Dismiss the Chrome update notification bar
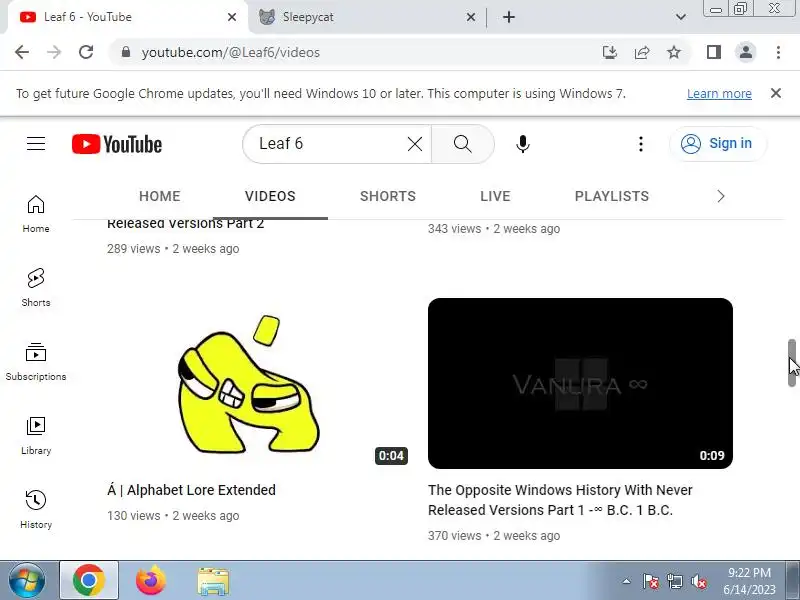This screenshot has width=800, height=600. pos(776,93)
